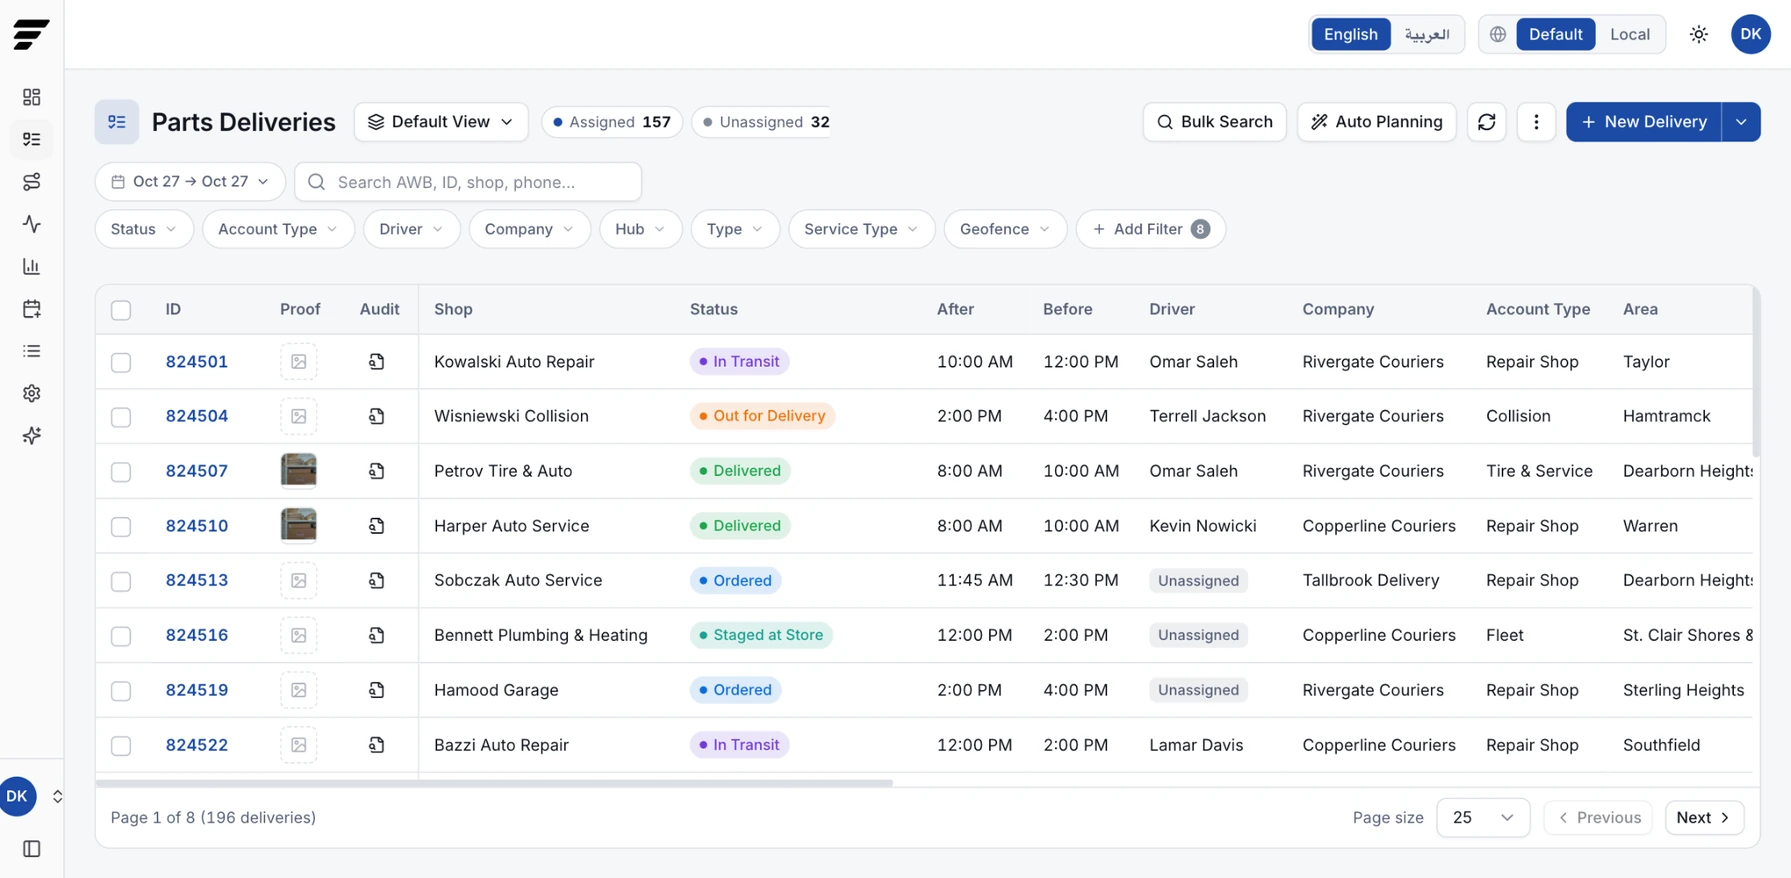The image size is (1791, 878).
Task: Click the New Delivery button
Action: click(1644, 122)
